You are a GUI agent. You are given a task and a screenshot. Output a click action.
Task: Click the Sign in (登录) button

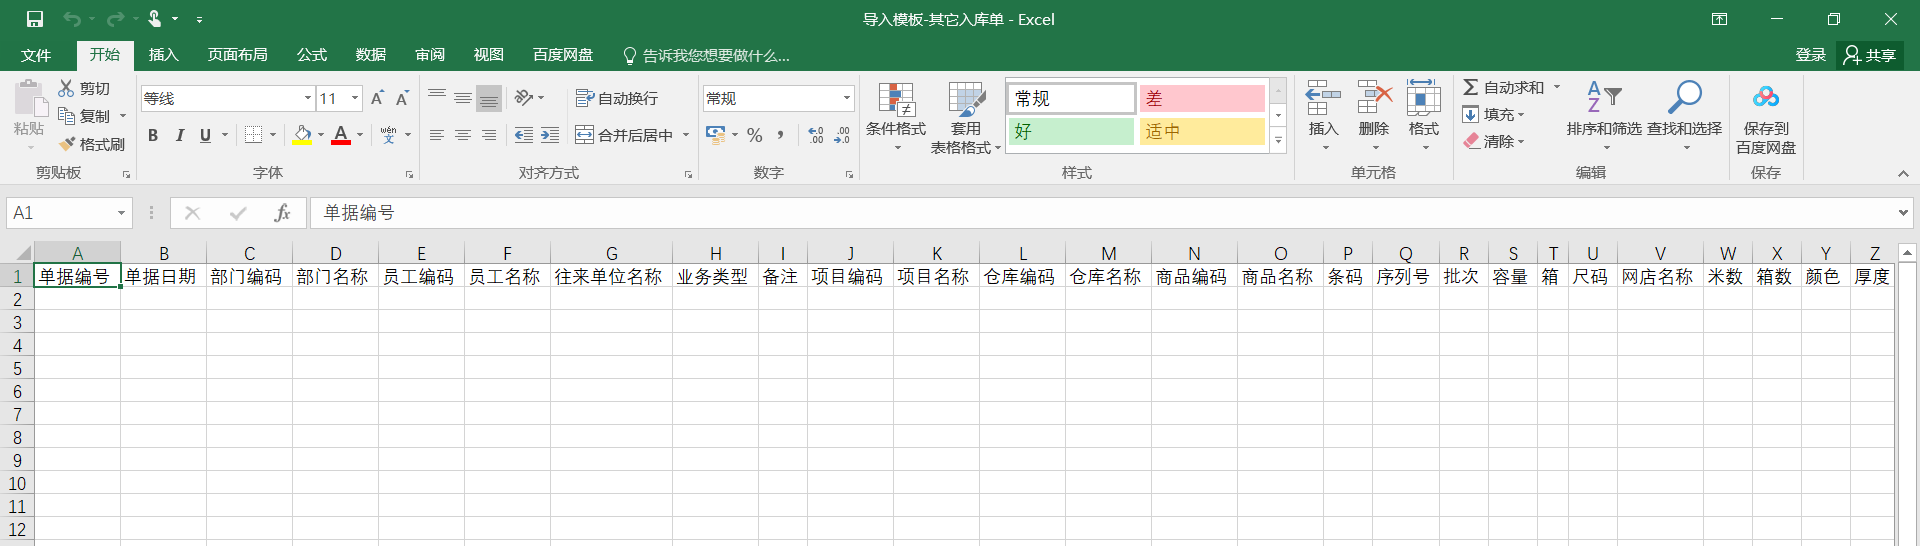pyautogui.click(x=1811, y=55)
